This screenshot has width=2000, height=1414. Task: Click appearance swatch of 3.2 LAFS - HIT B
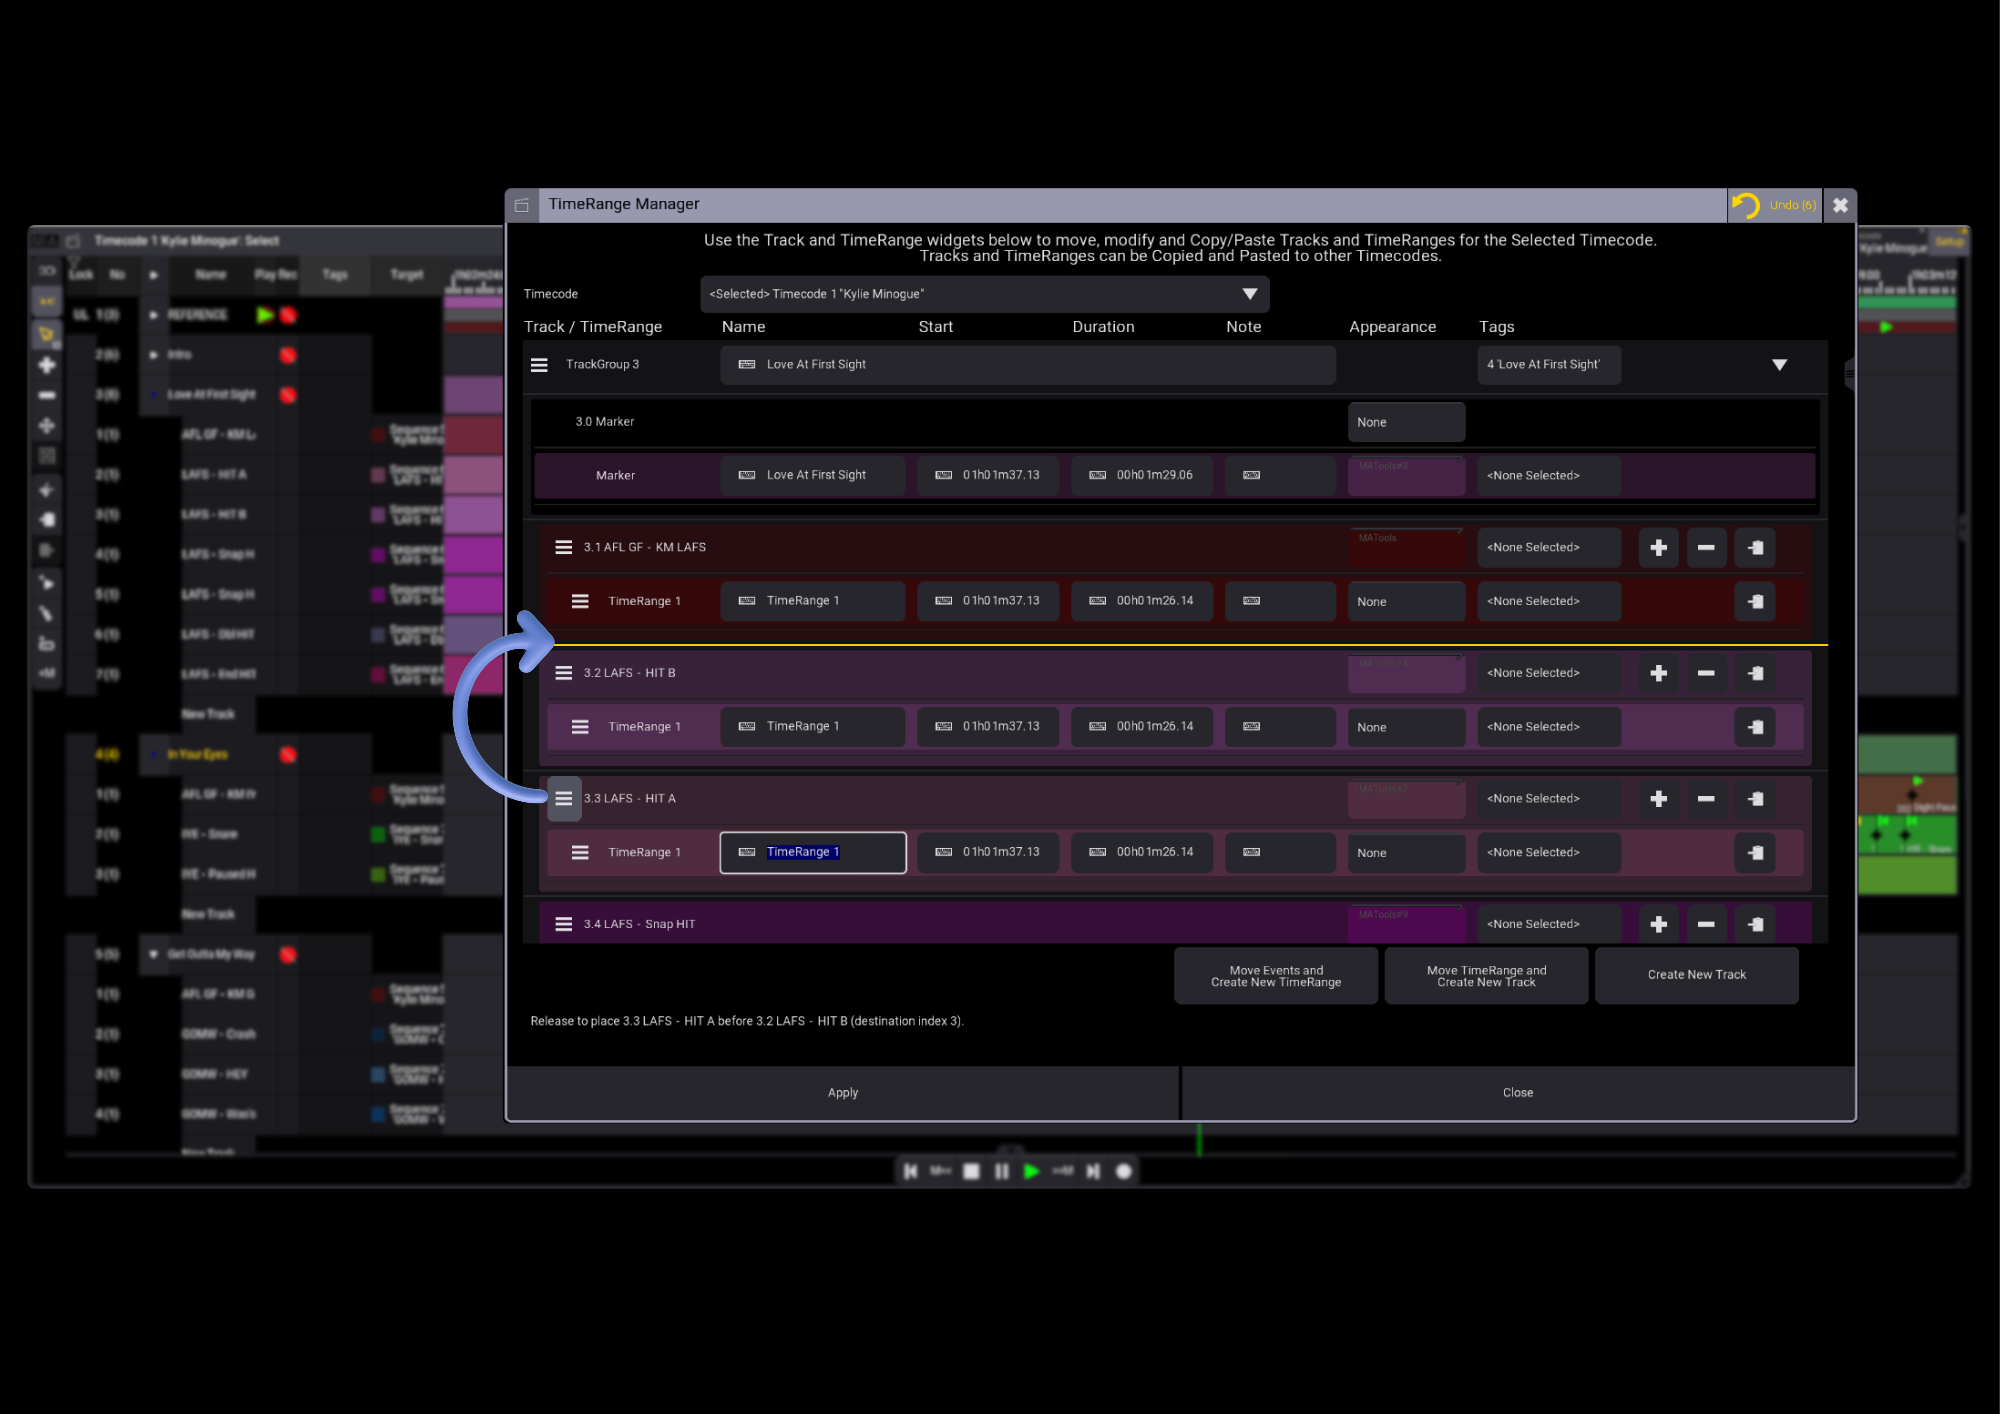click(1406, 674)
